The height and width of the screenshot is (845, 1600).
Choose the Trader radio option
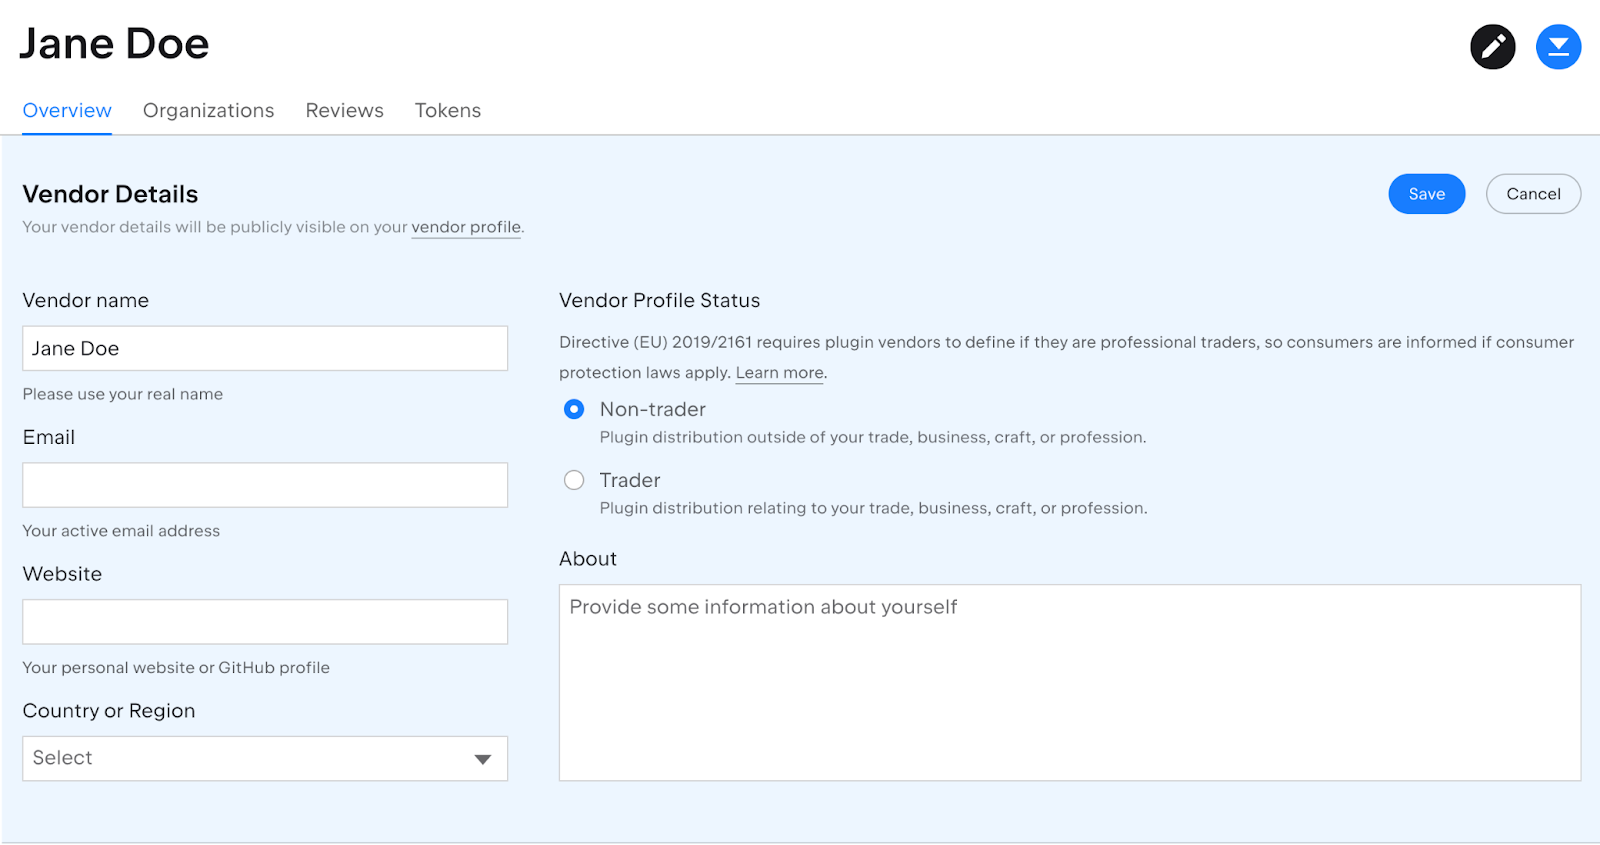click(574, 480)
